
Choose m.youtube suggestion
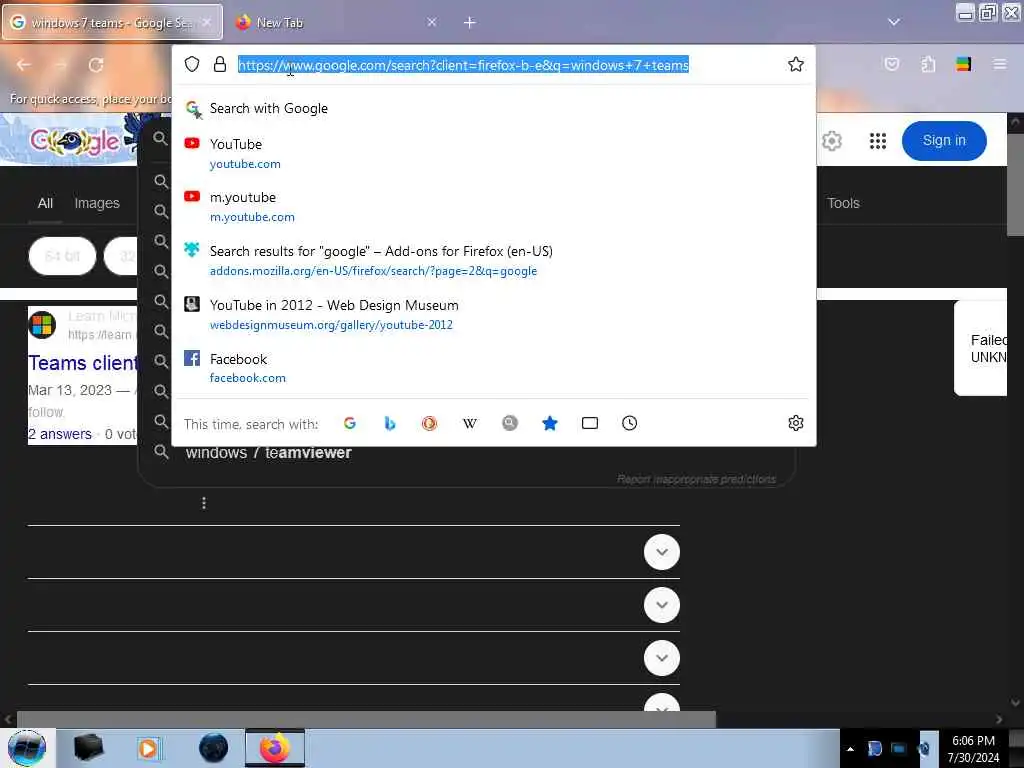click(494, 206)
